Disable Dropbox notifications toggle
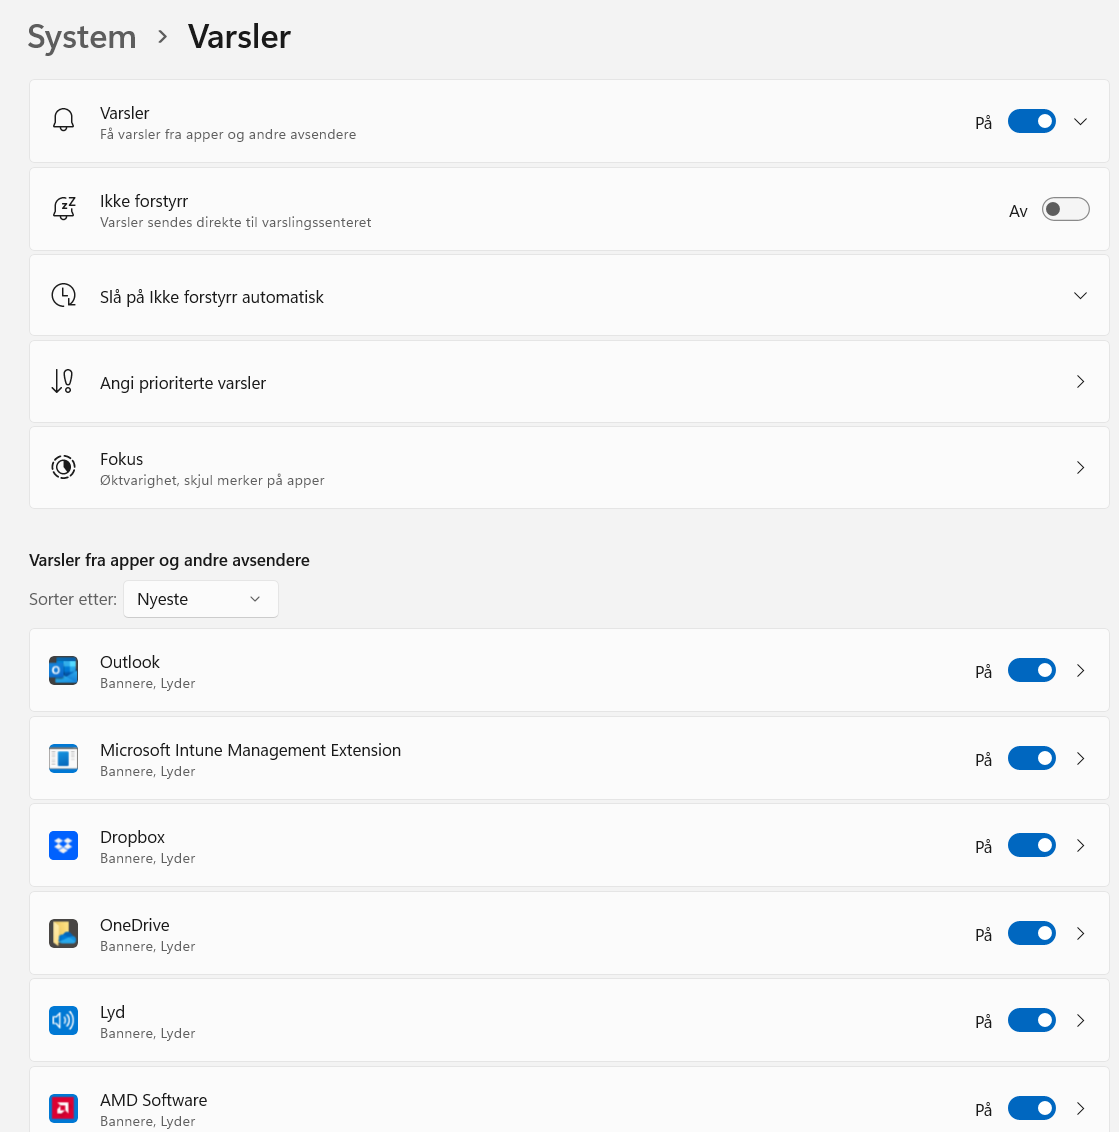The width and height of the screenshot is (1119, 1132). click(x=1031, y=845)
